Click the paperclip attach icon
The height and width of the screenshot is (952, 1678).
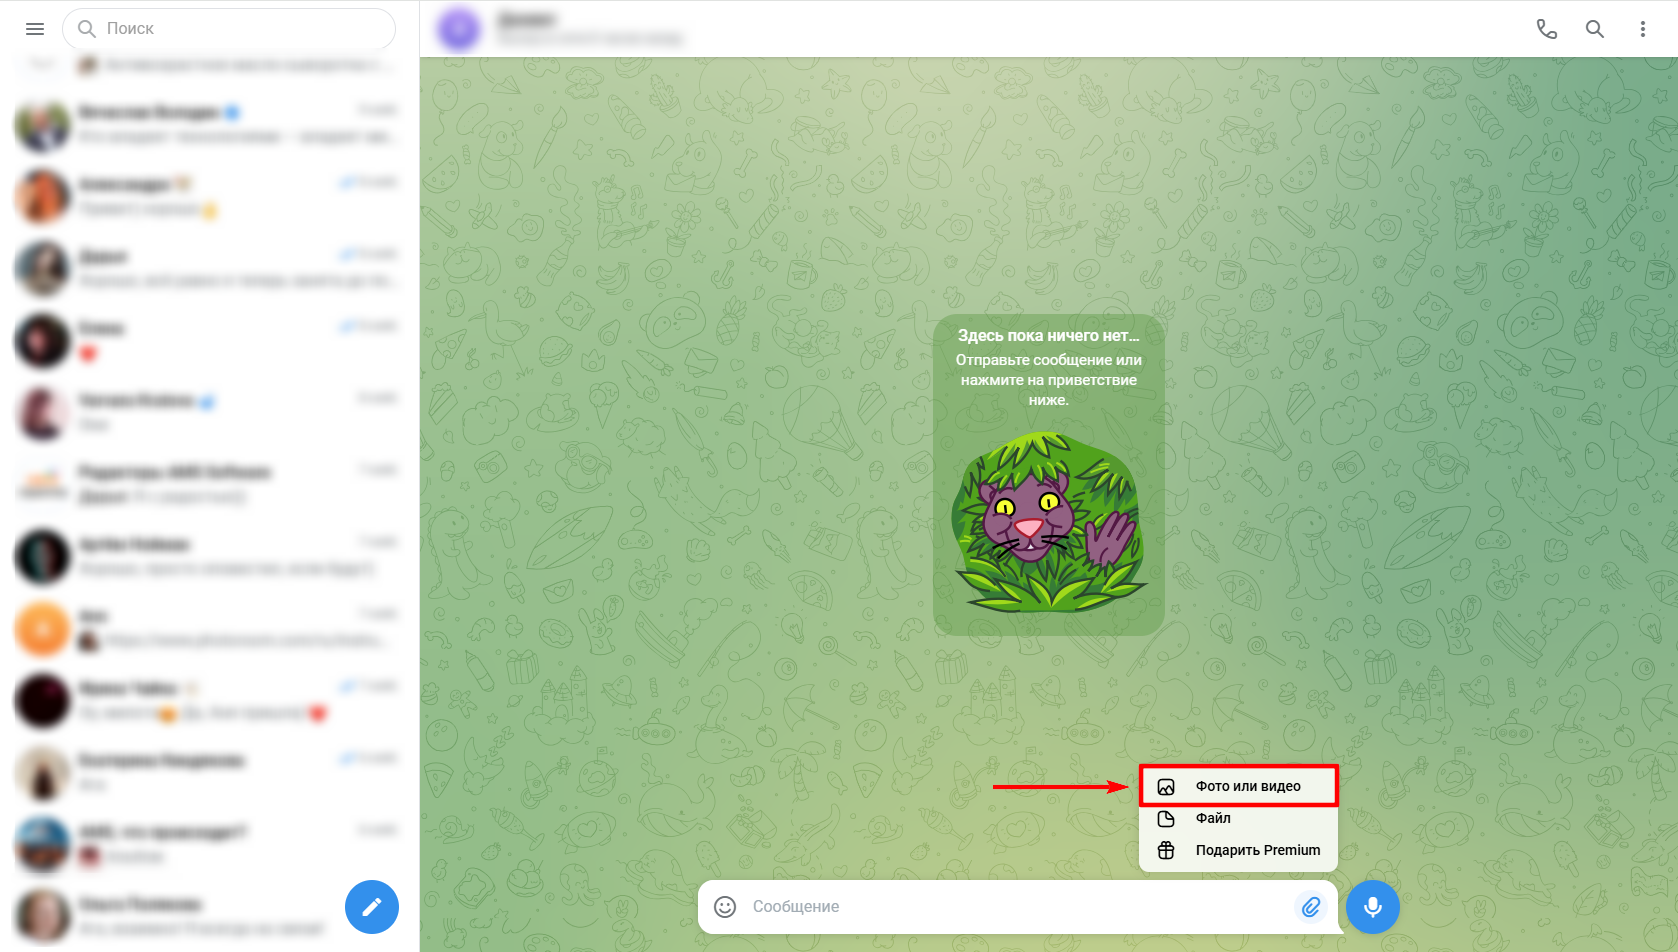point(1310,906)
